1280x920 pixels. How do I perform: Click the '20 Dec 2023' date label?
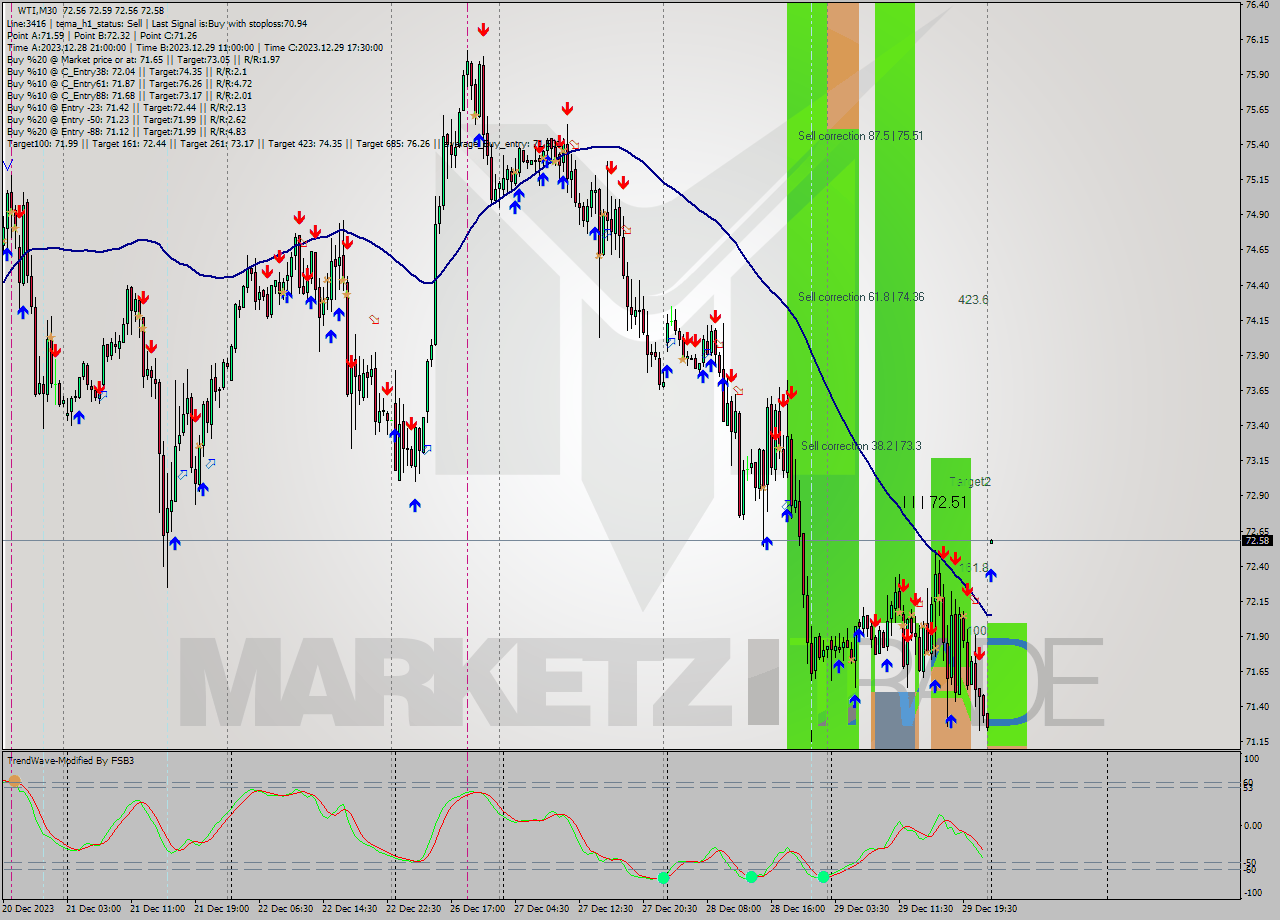click(29, 909)
